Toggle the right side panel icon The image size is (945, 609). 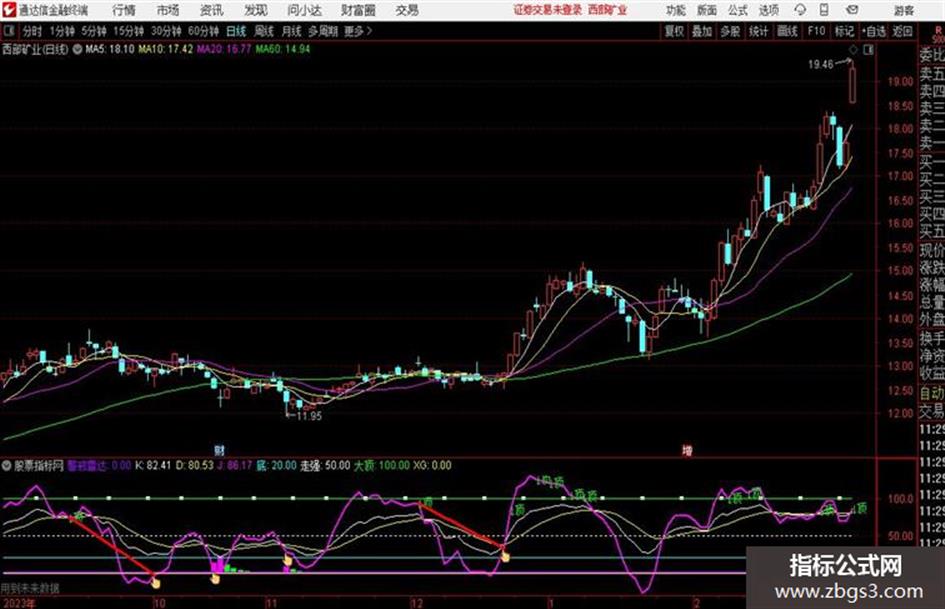(x=868, y=50)
